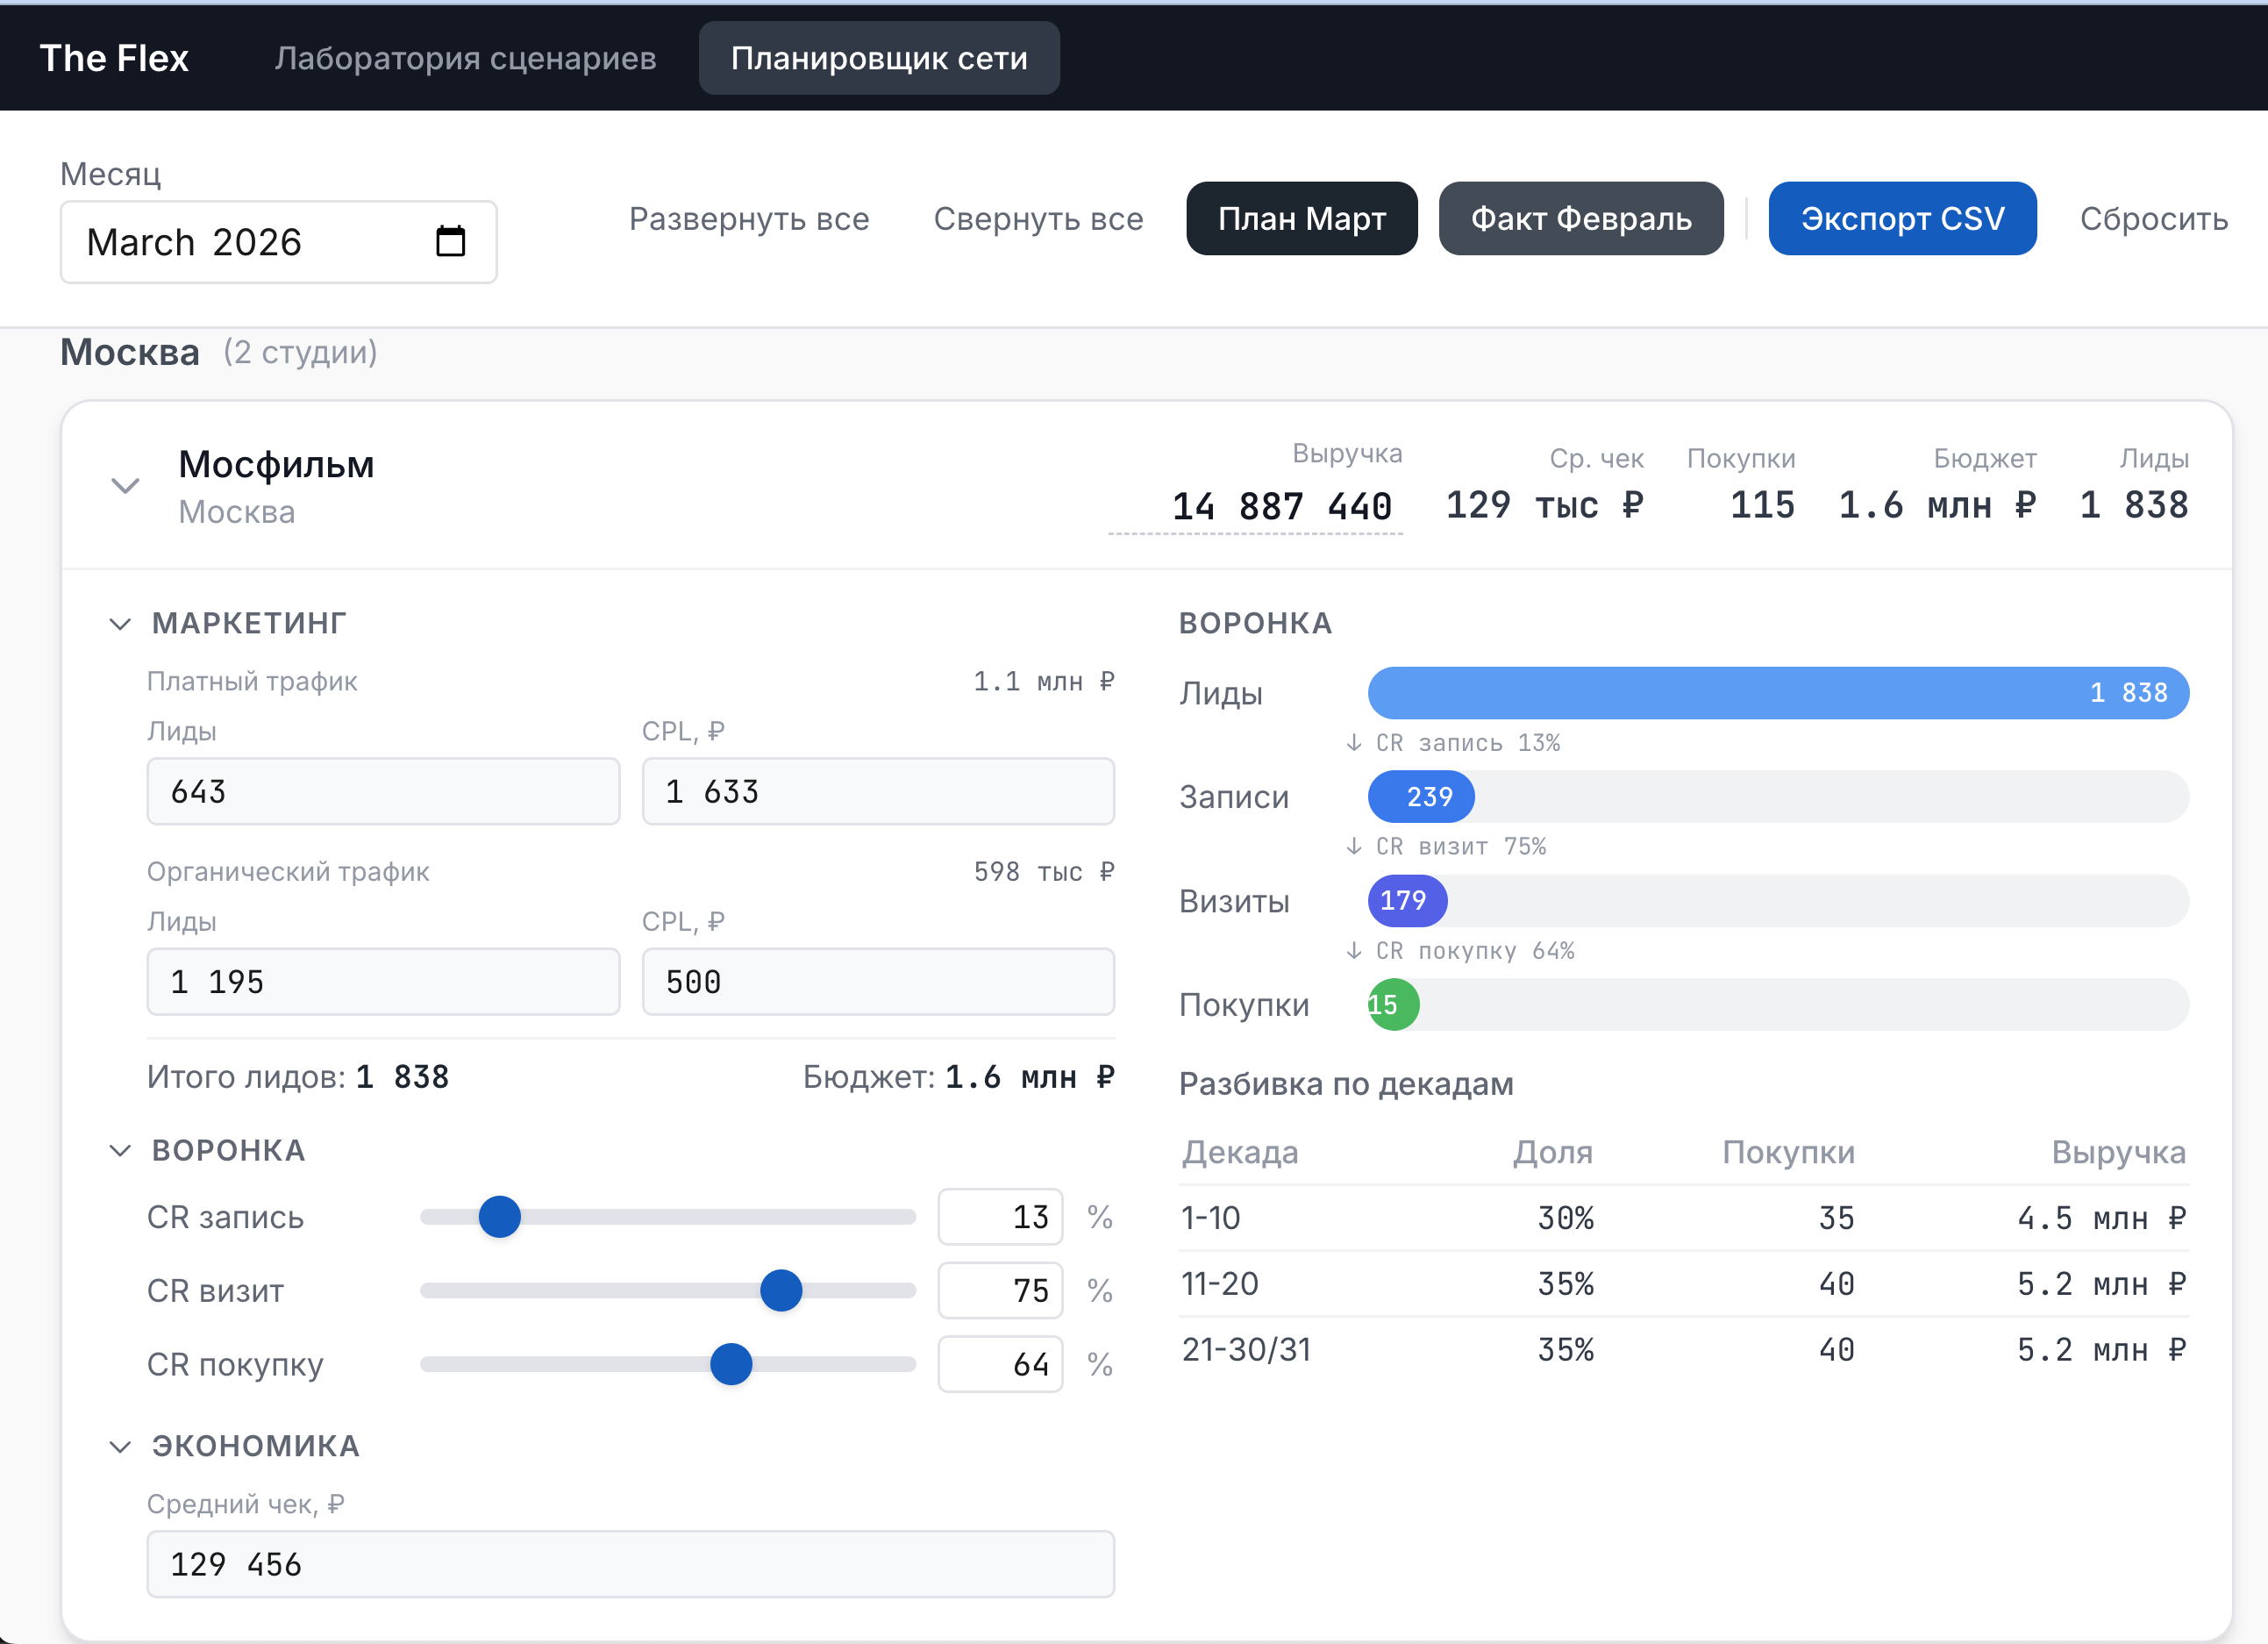Open the calendar picker icon in month field
2268x1644 pixels.
point(451,241)
